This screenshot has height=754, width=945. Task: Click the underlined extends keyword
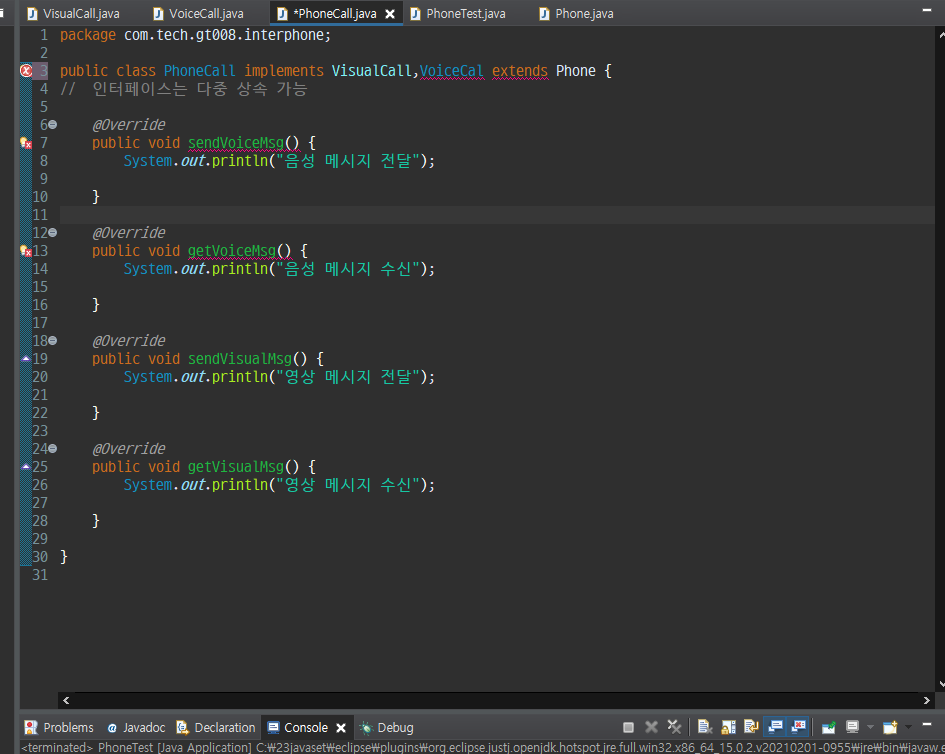pyautogui.click(x=520, y=71)
